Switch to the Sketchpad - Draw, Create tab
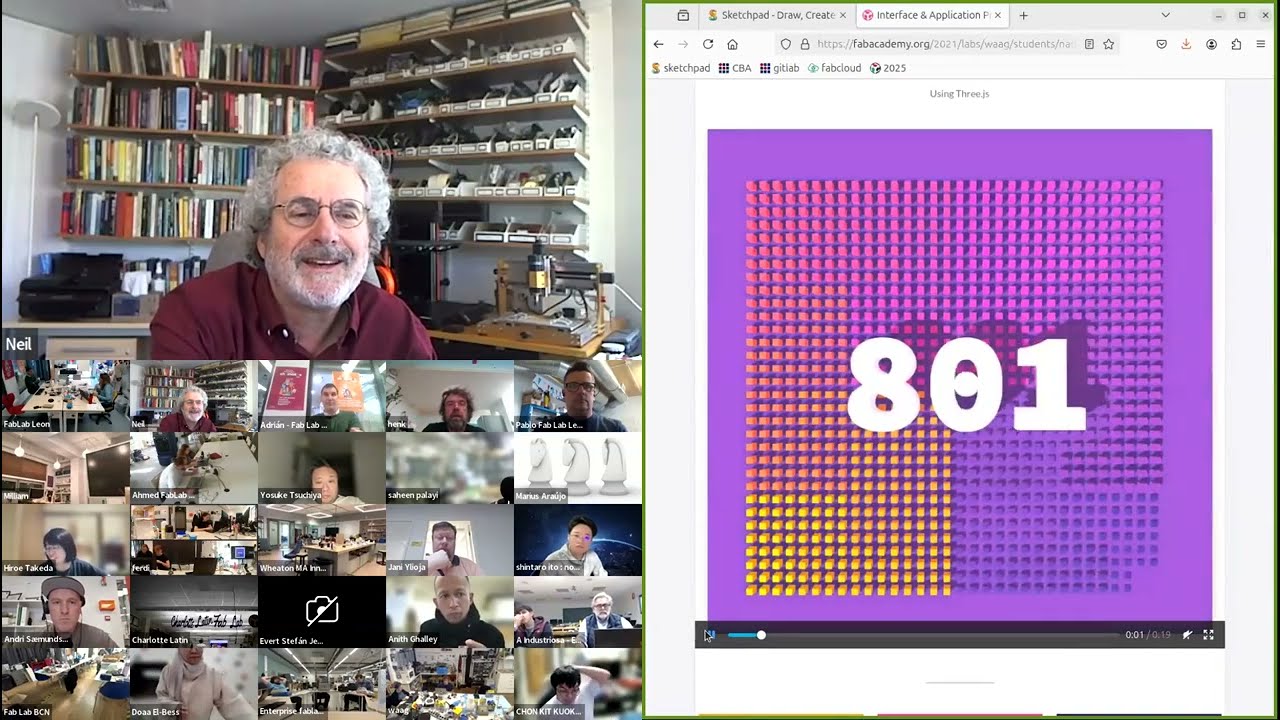 777,15
